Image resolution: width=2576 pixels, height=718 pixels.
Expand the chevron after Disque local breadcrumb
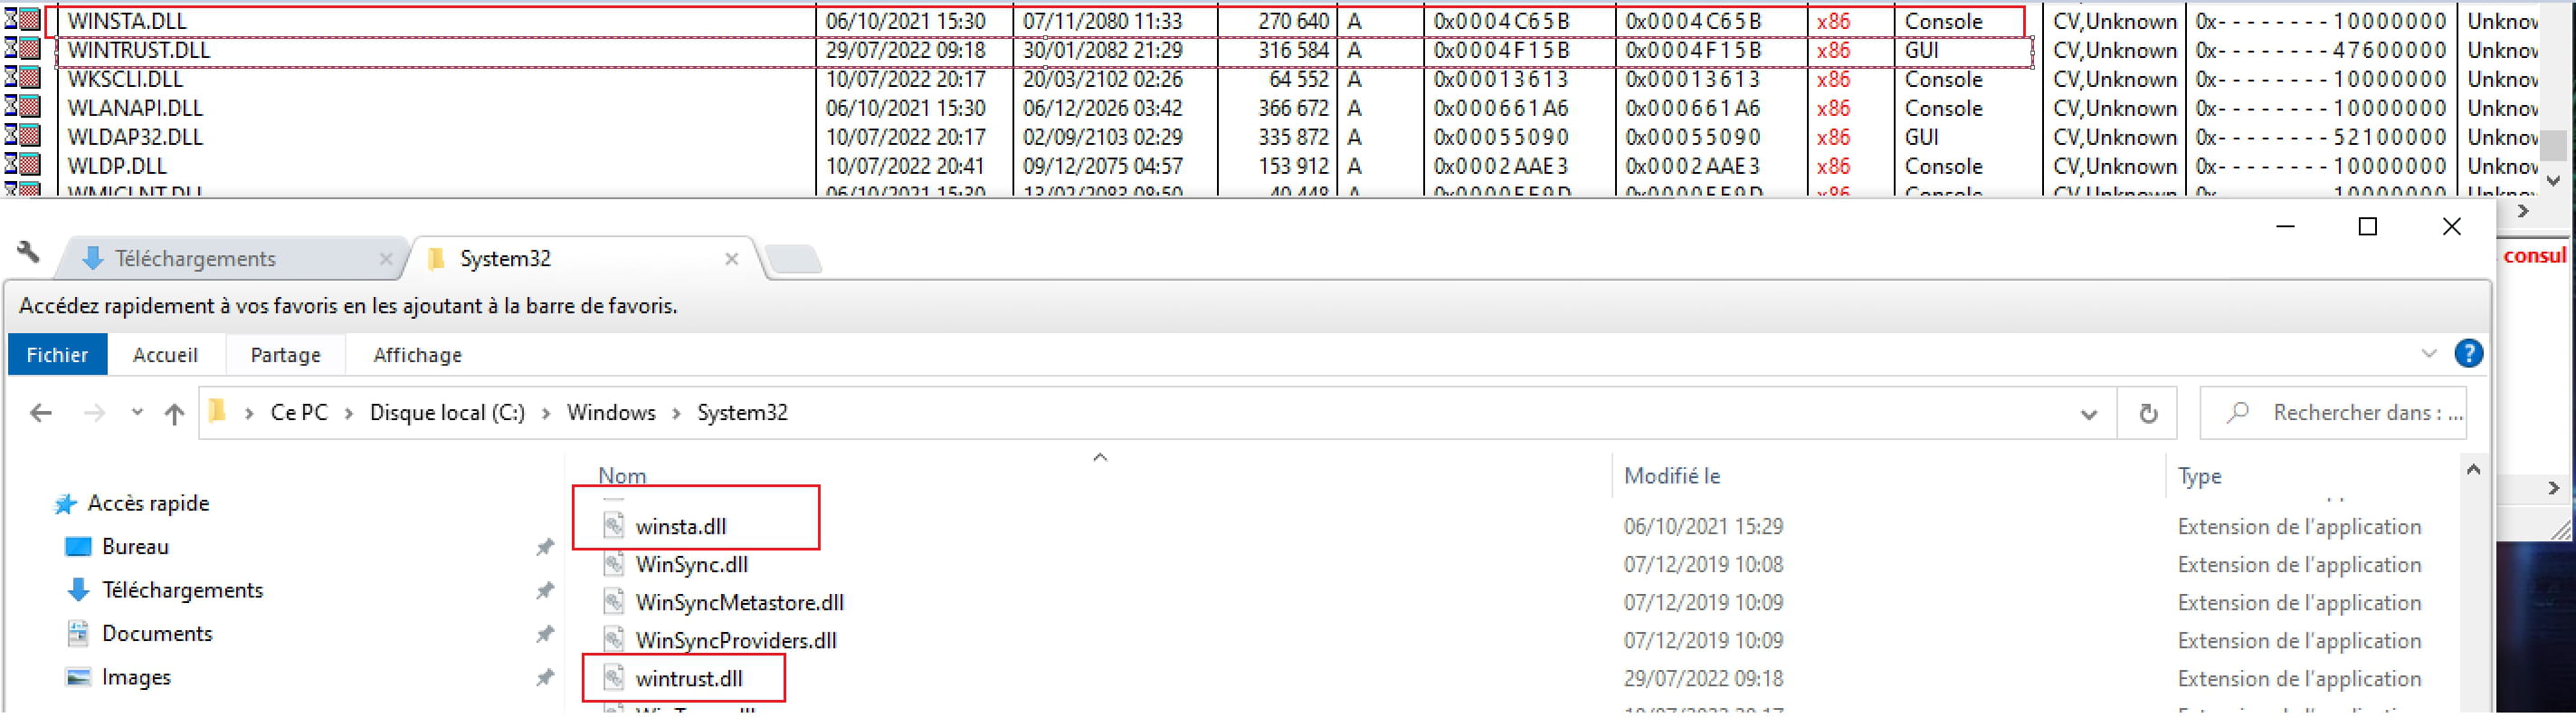546,413
